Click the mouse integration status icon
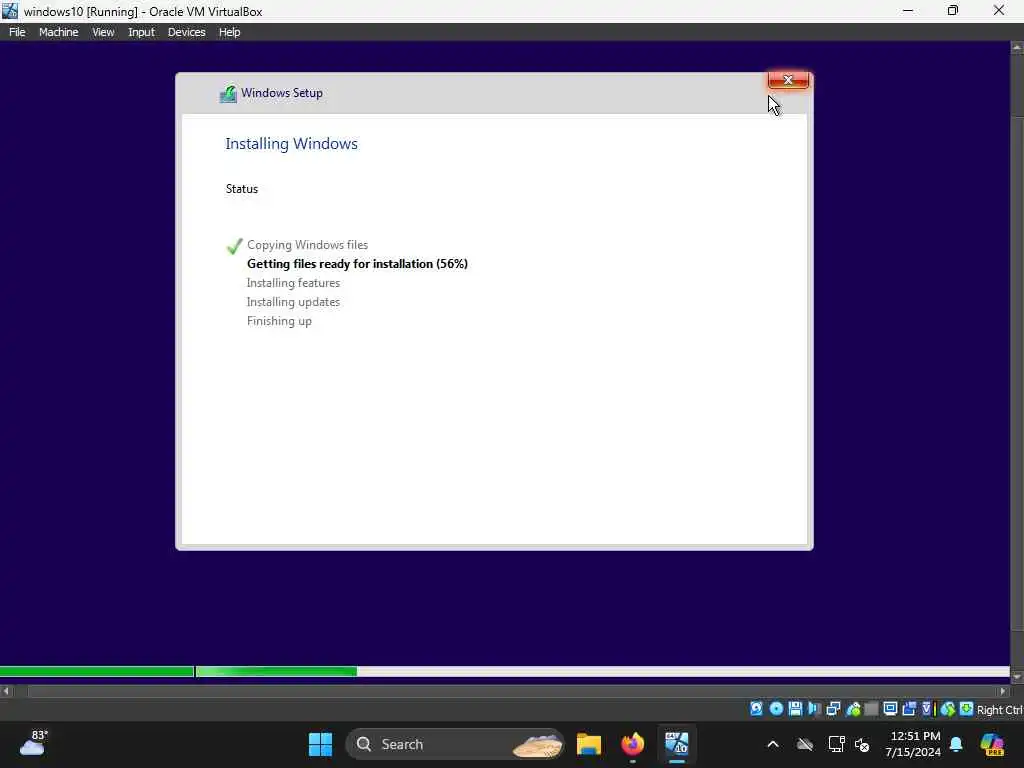Viewport: 1024px width, 768px height. click(948, 709)
